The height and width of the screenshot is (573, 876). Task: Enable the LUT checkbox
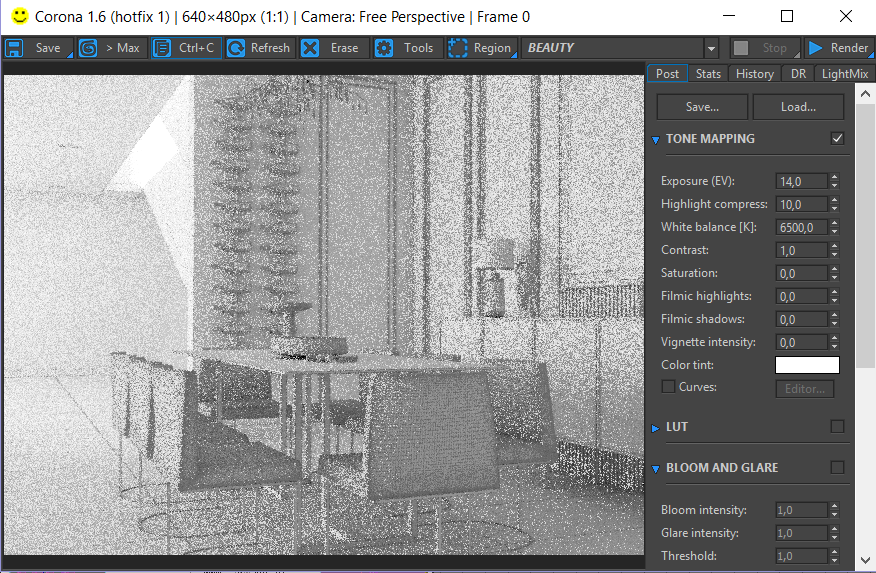click(x=837, y=427)
